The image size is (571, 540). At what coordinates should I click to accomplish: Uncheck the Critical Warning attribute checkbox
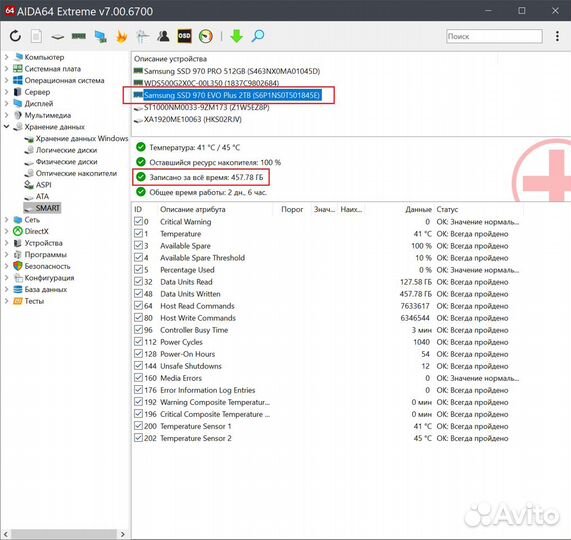pos(138,221)
